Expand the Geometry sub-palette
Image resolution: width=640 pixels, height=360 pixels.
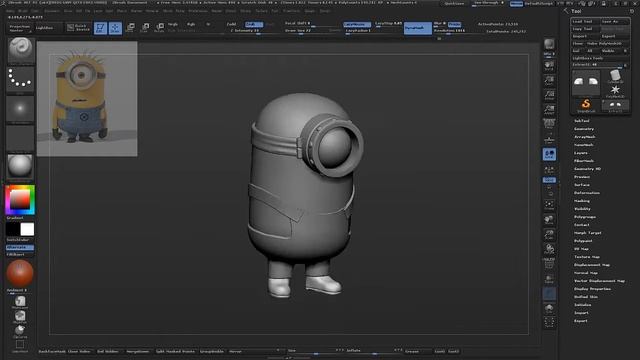(584, 129)
